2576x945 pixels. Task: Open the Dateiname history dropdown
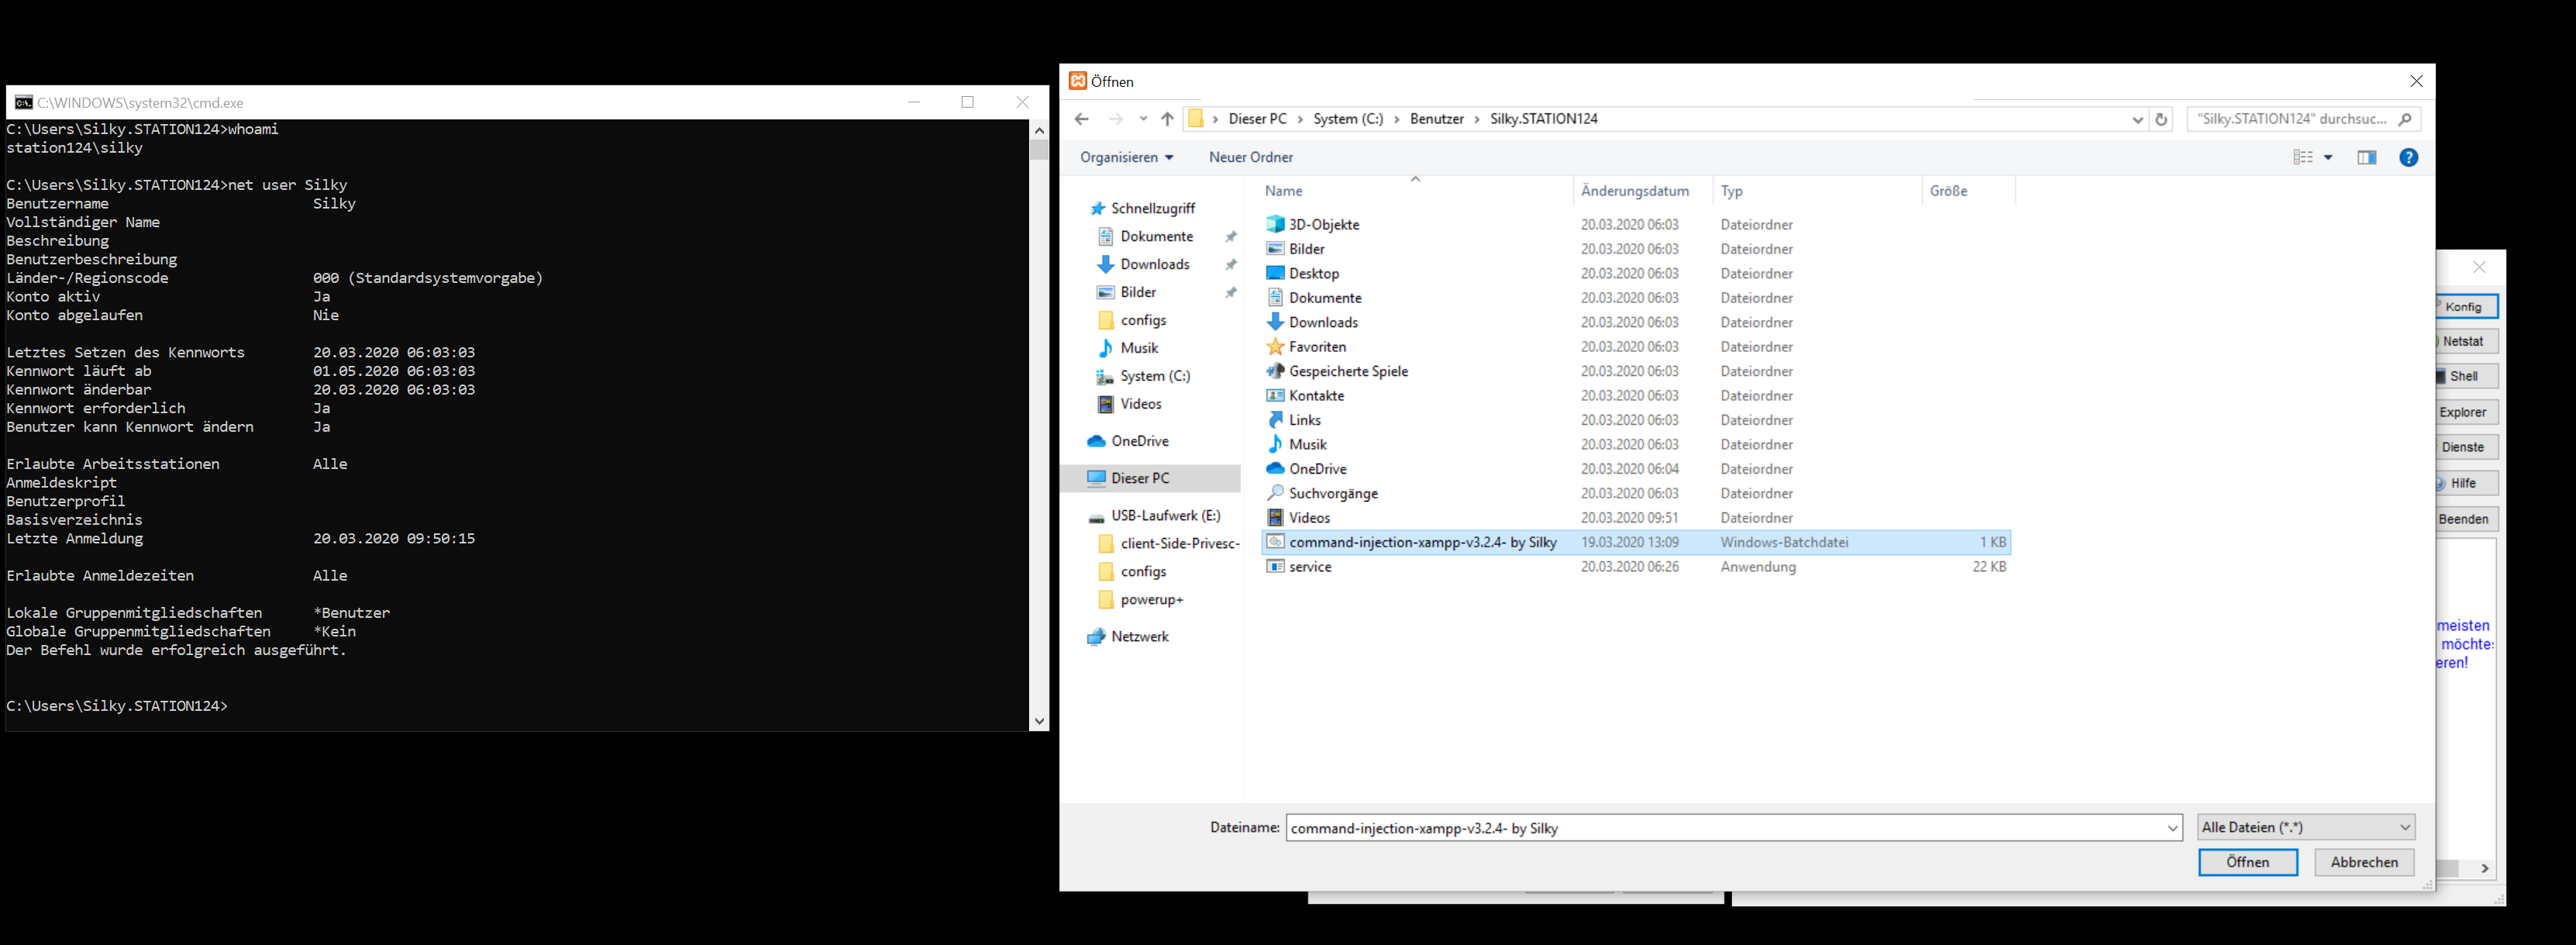click(2172, 828)
